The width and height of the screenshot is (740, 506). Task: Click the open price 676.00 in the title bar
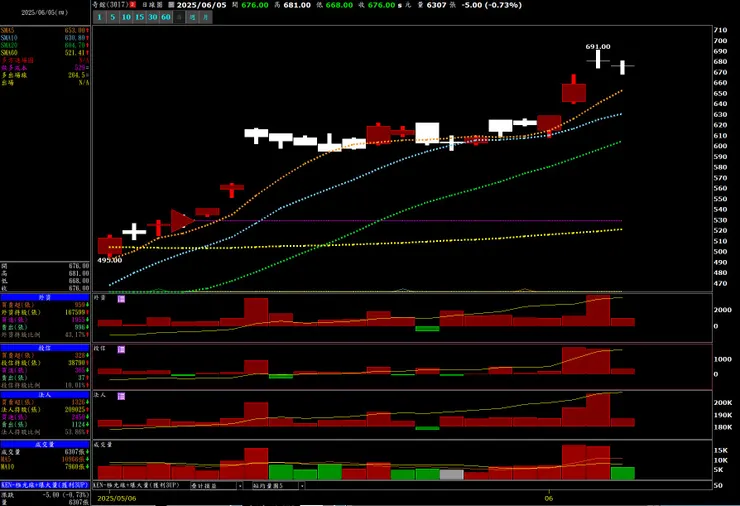[255, 5]
